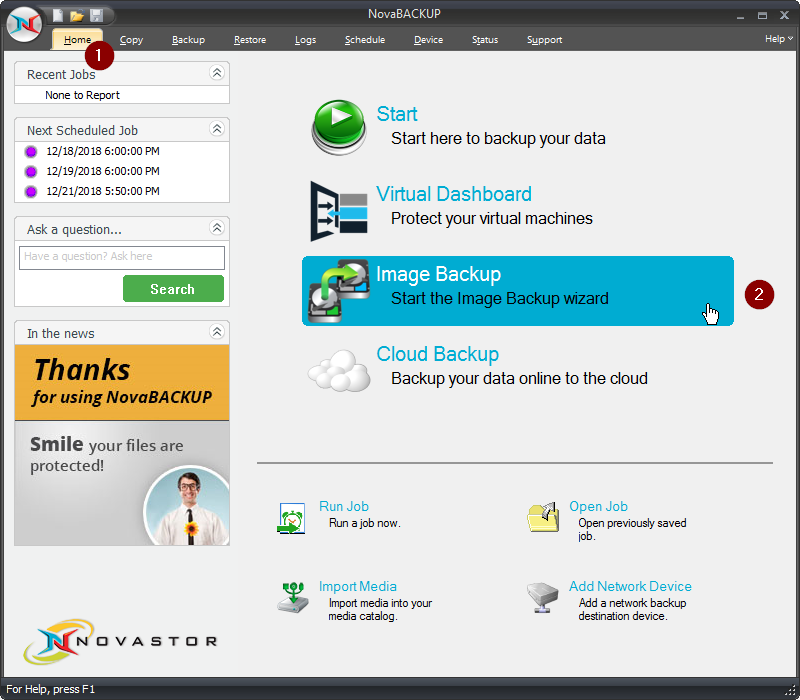Click the Import Media link
The height and width of the screenshot is (700, 800).
[x=358, y=586]
